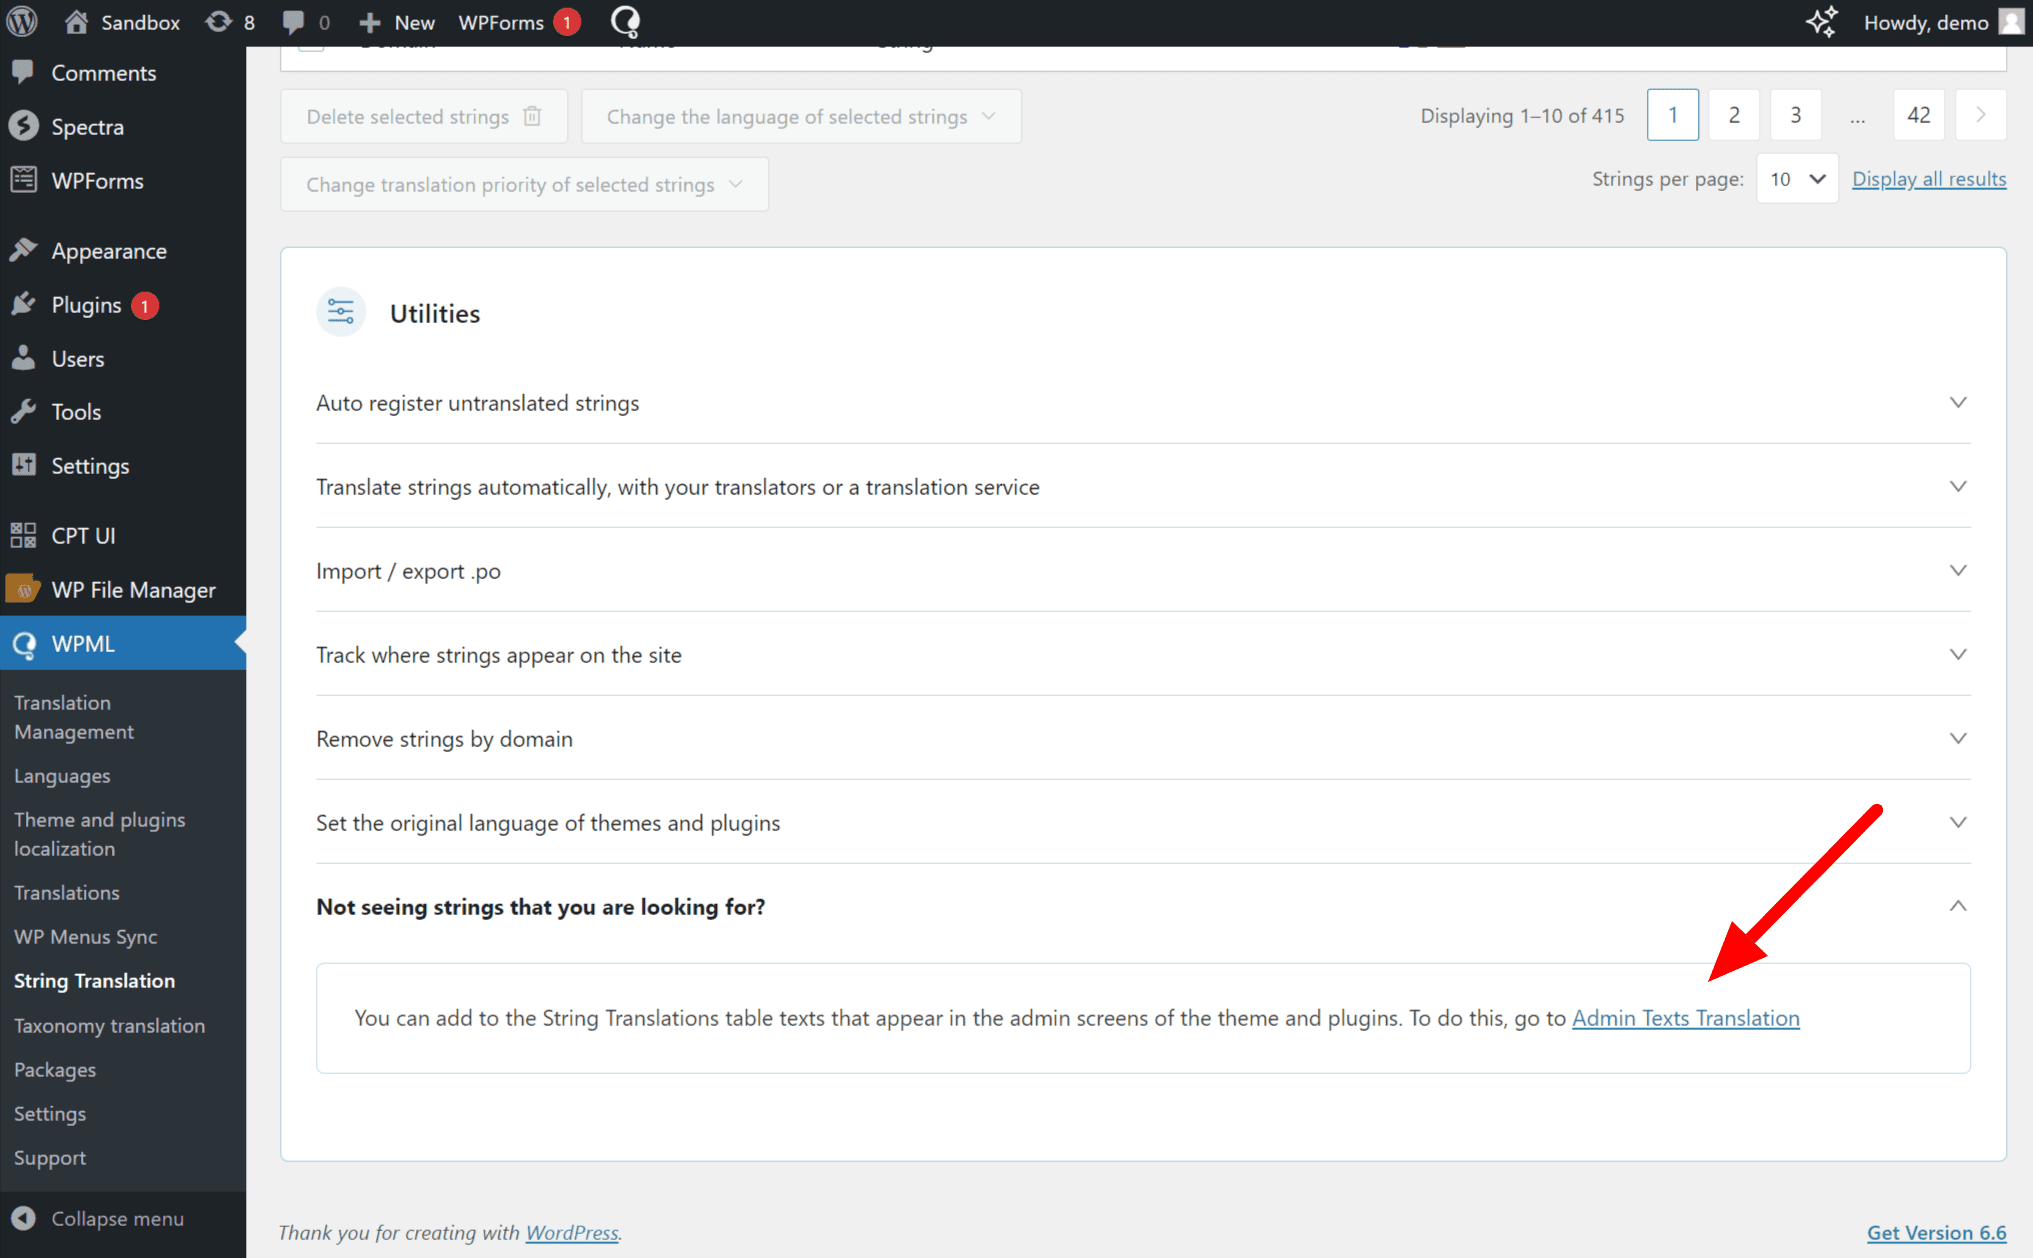Expand Import / export .po section

pos(1957,571)
